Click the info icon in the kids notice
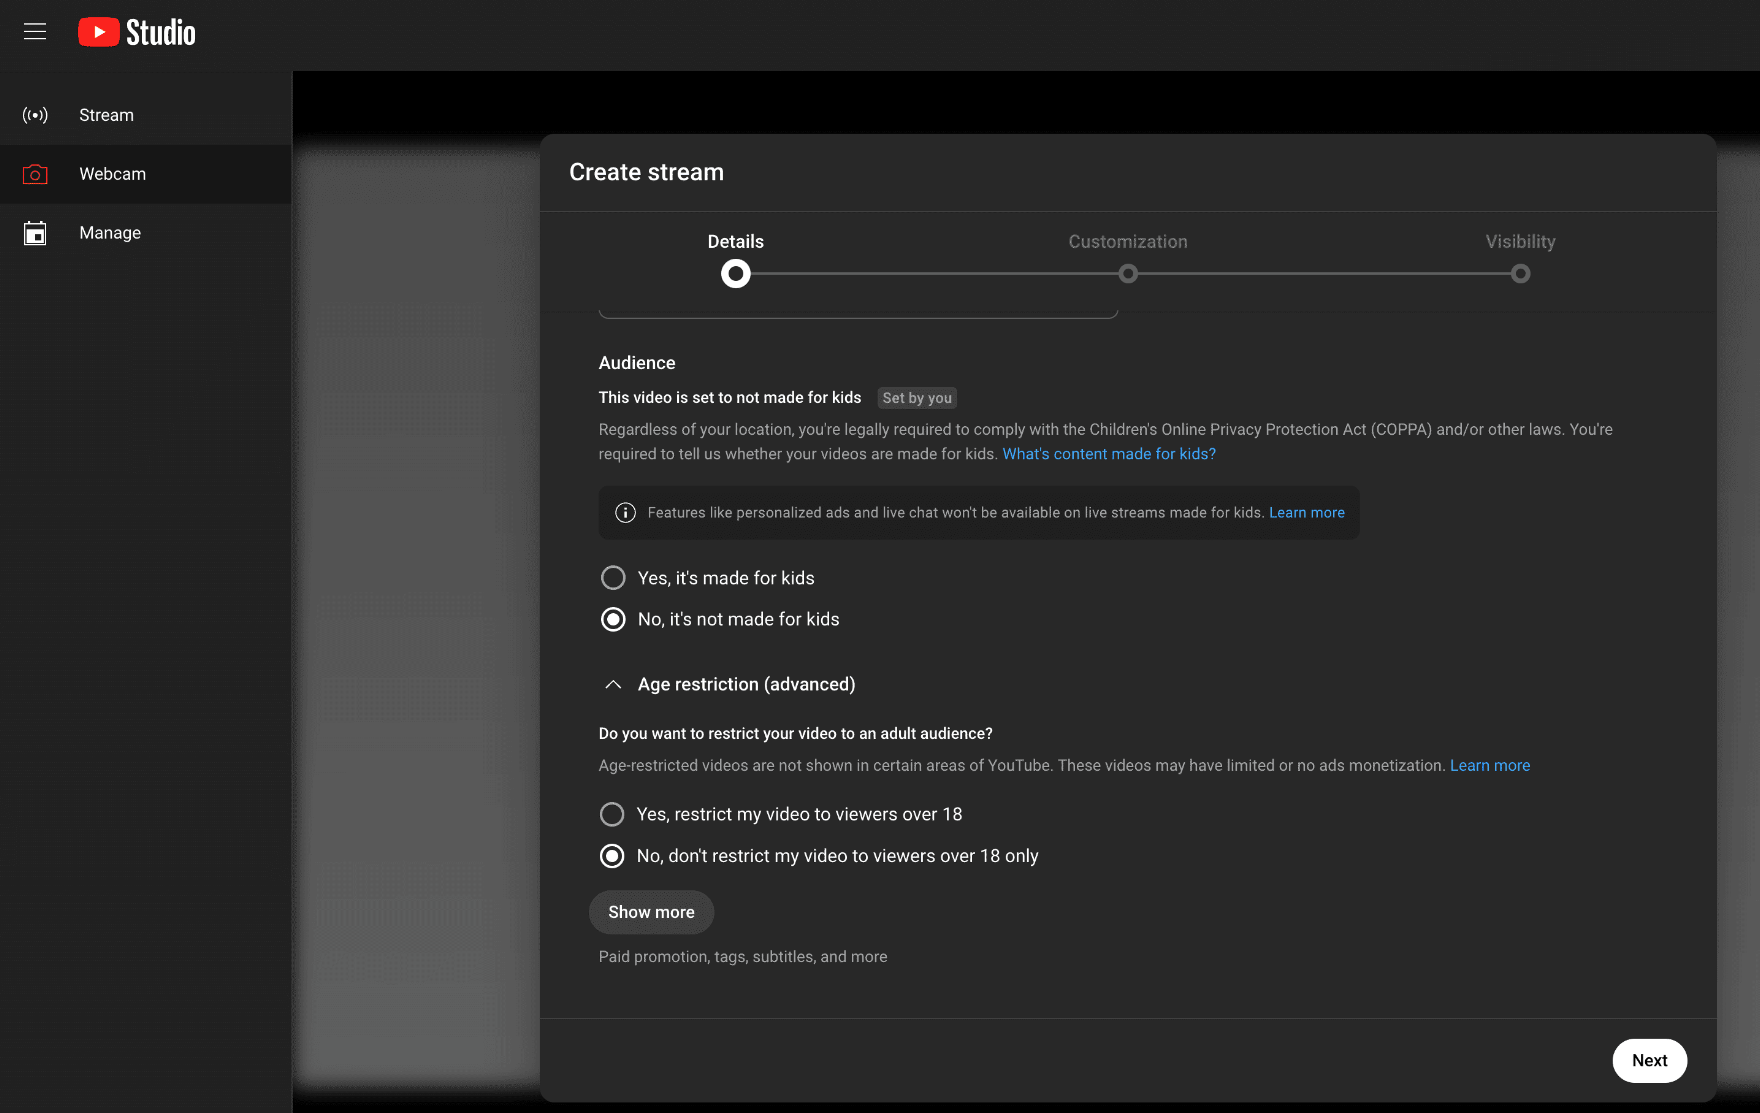Image resolution: width=1760 pixels, height=1113 pixels. pos(625,512)
